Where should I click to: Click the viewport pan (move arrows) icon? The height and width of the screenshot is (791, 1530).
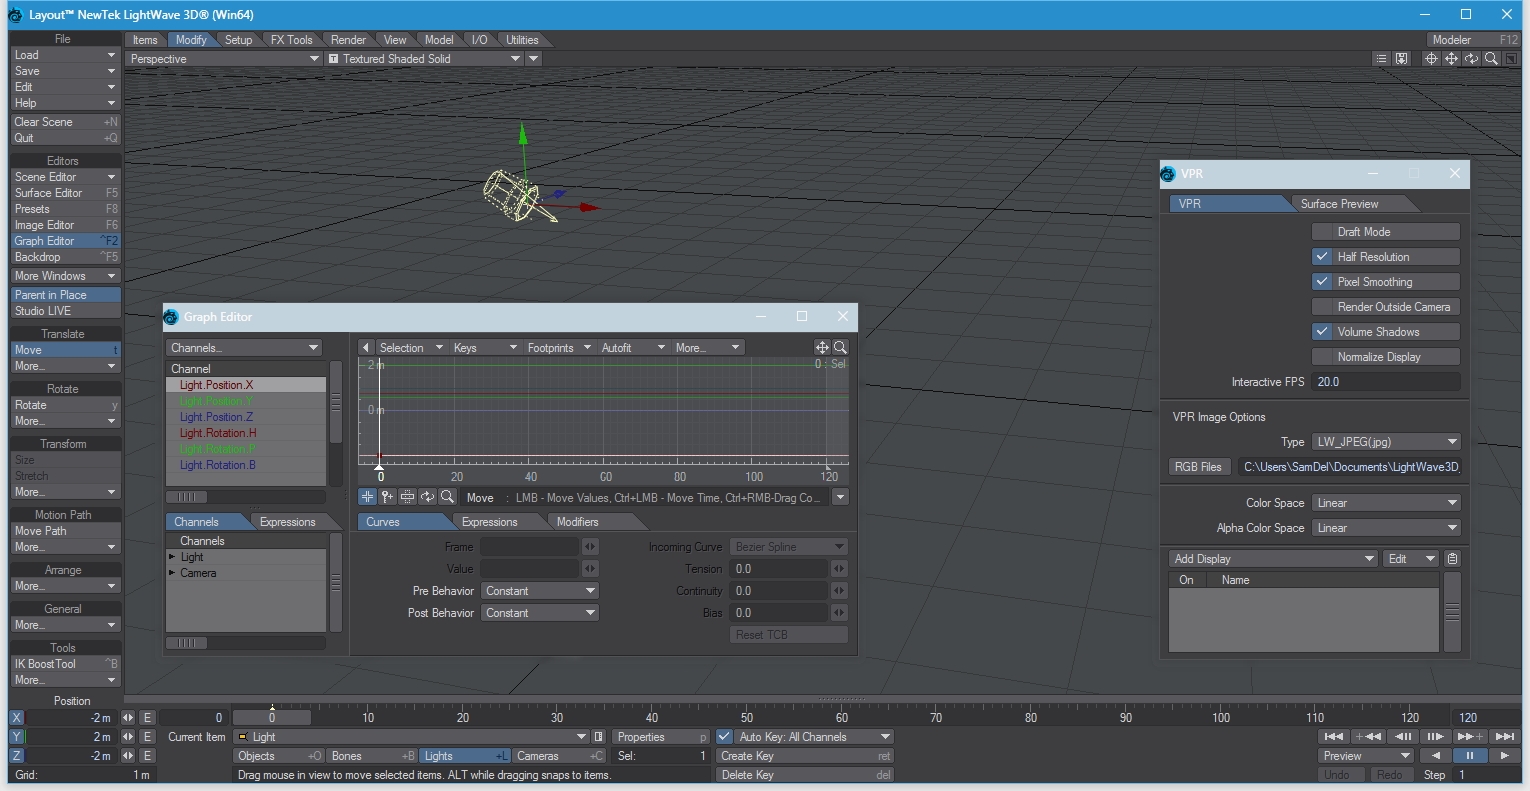click(x=1451, y=59)
